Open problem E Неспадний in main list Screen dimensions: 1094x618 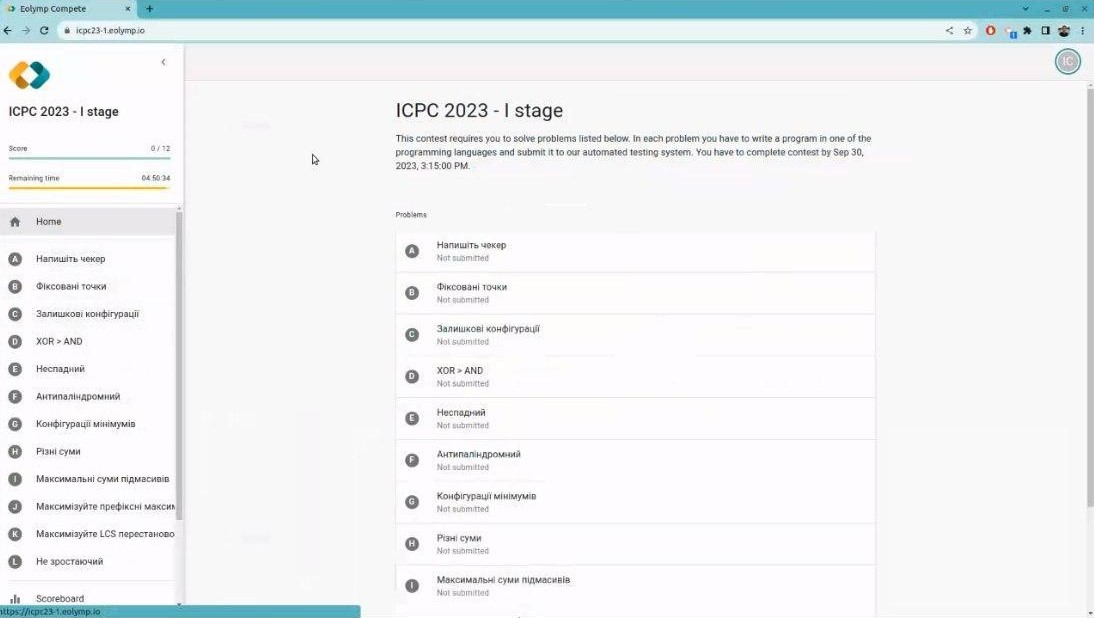pyautogui.click(x=635, y=419)
